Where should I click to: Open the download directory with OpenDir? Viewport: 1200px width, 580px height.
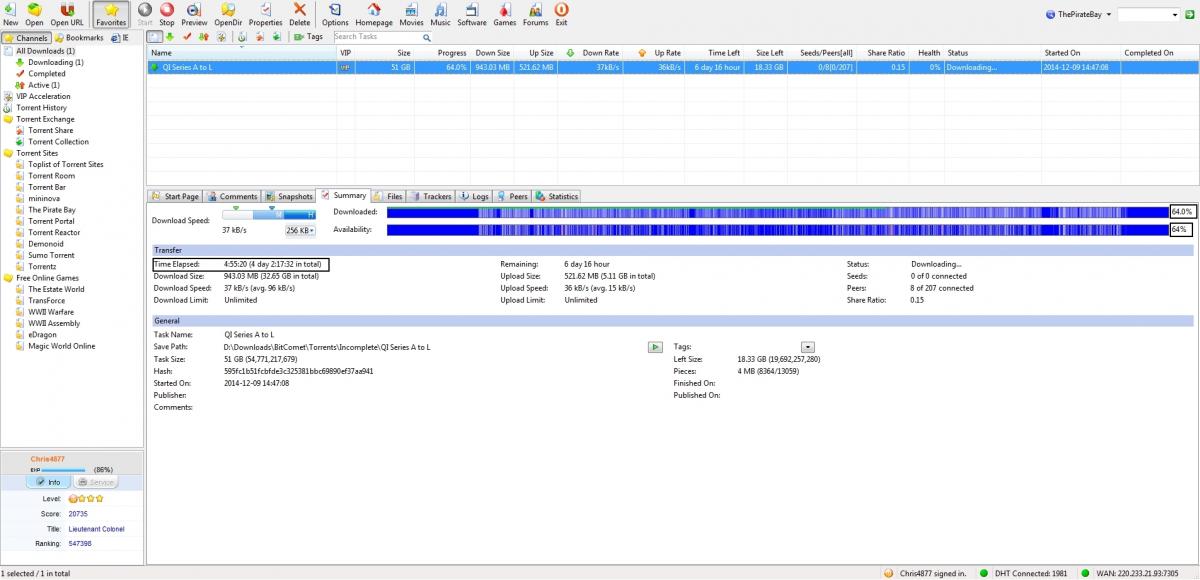point(228,14)
